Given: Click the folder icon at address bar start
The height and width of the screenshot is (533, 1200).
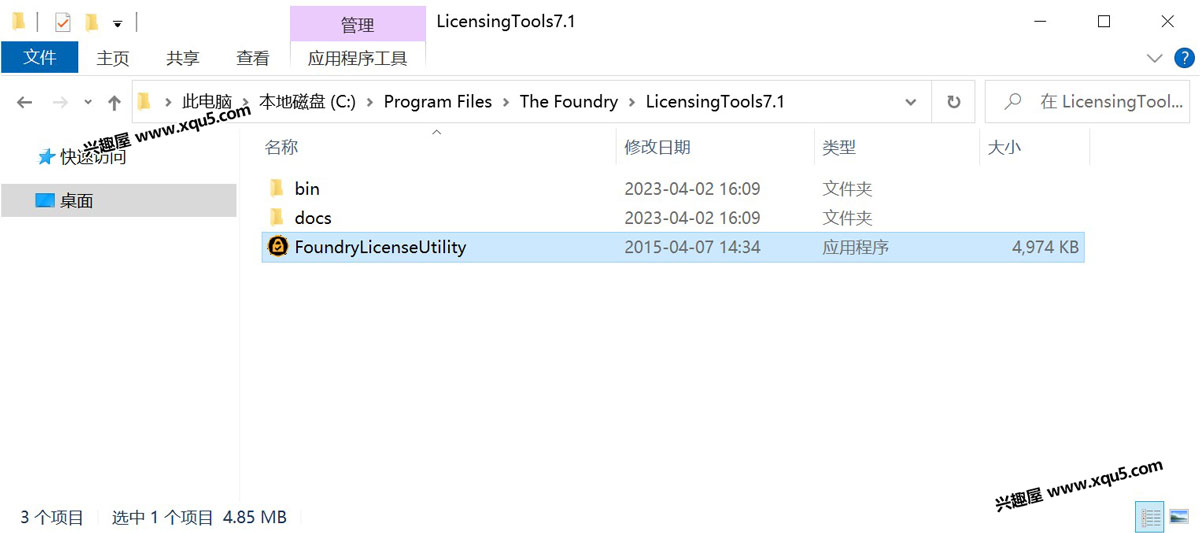Looking at the screenshot, I should [144, 101].
